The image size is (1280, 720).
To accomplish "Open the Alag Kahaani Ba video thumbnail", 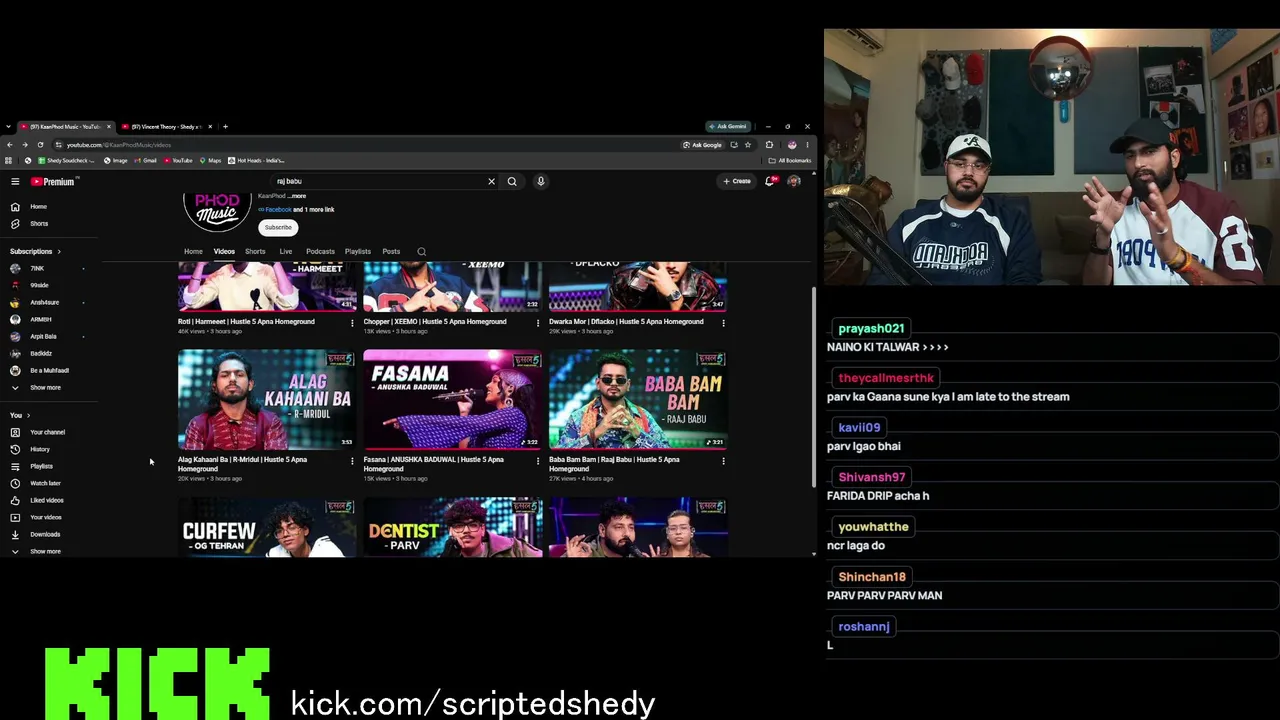I will (x=267, y=399).
